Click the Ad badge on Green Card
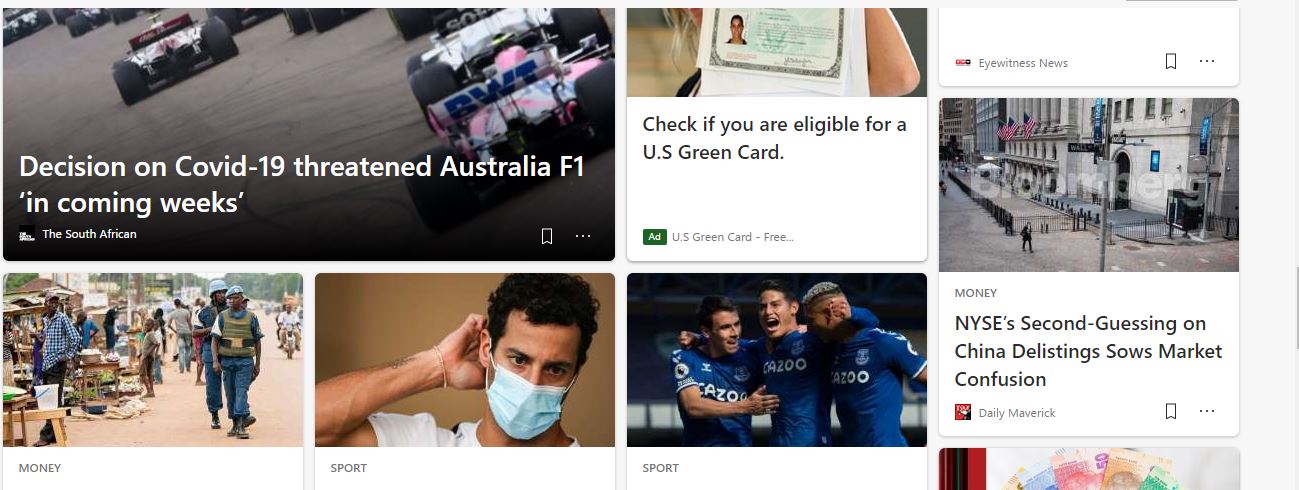 click(654, 237)
